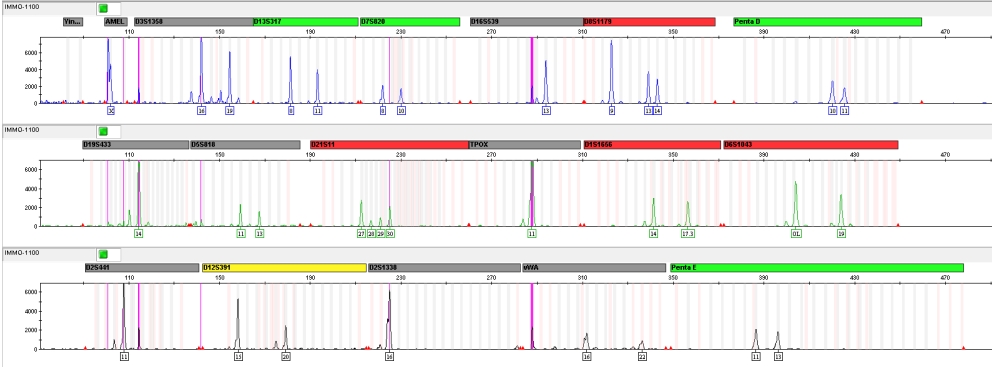1000x367 pixels.
Task: Click allele label 29 under D21S11
Action: click(x=380, y=234)
